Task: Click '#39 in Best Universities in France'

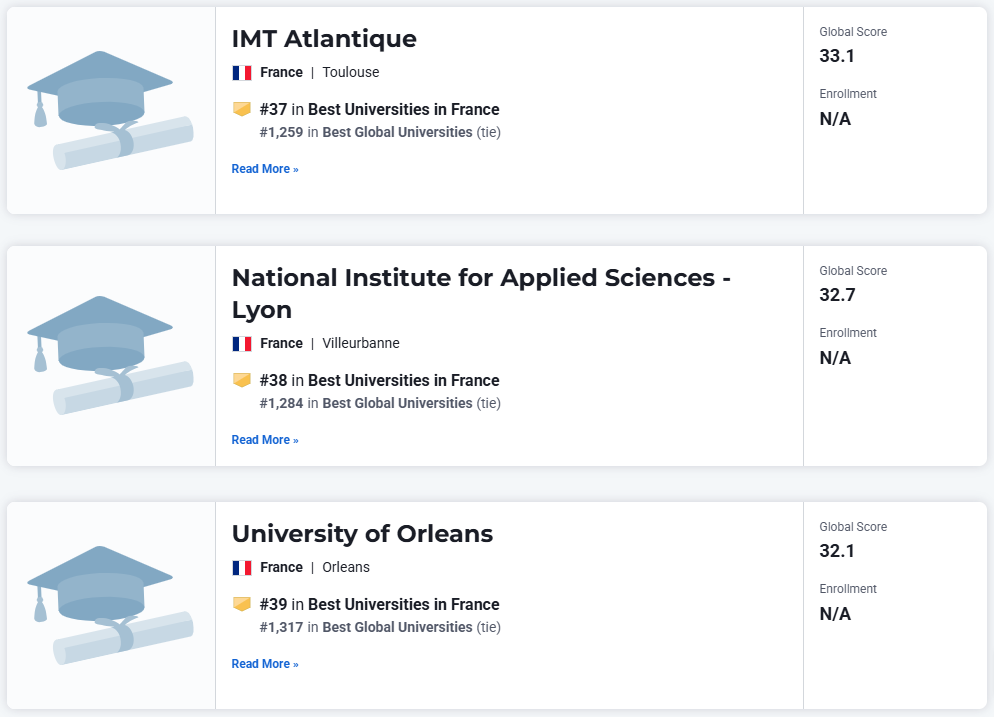Action: tap(379, 604)
